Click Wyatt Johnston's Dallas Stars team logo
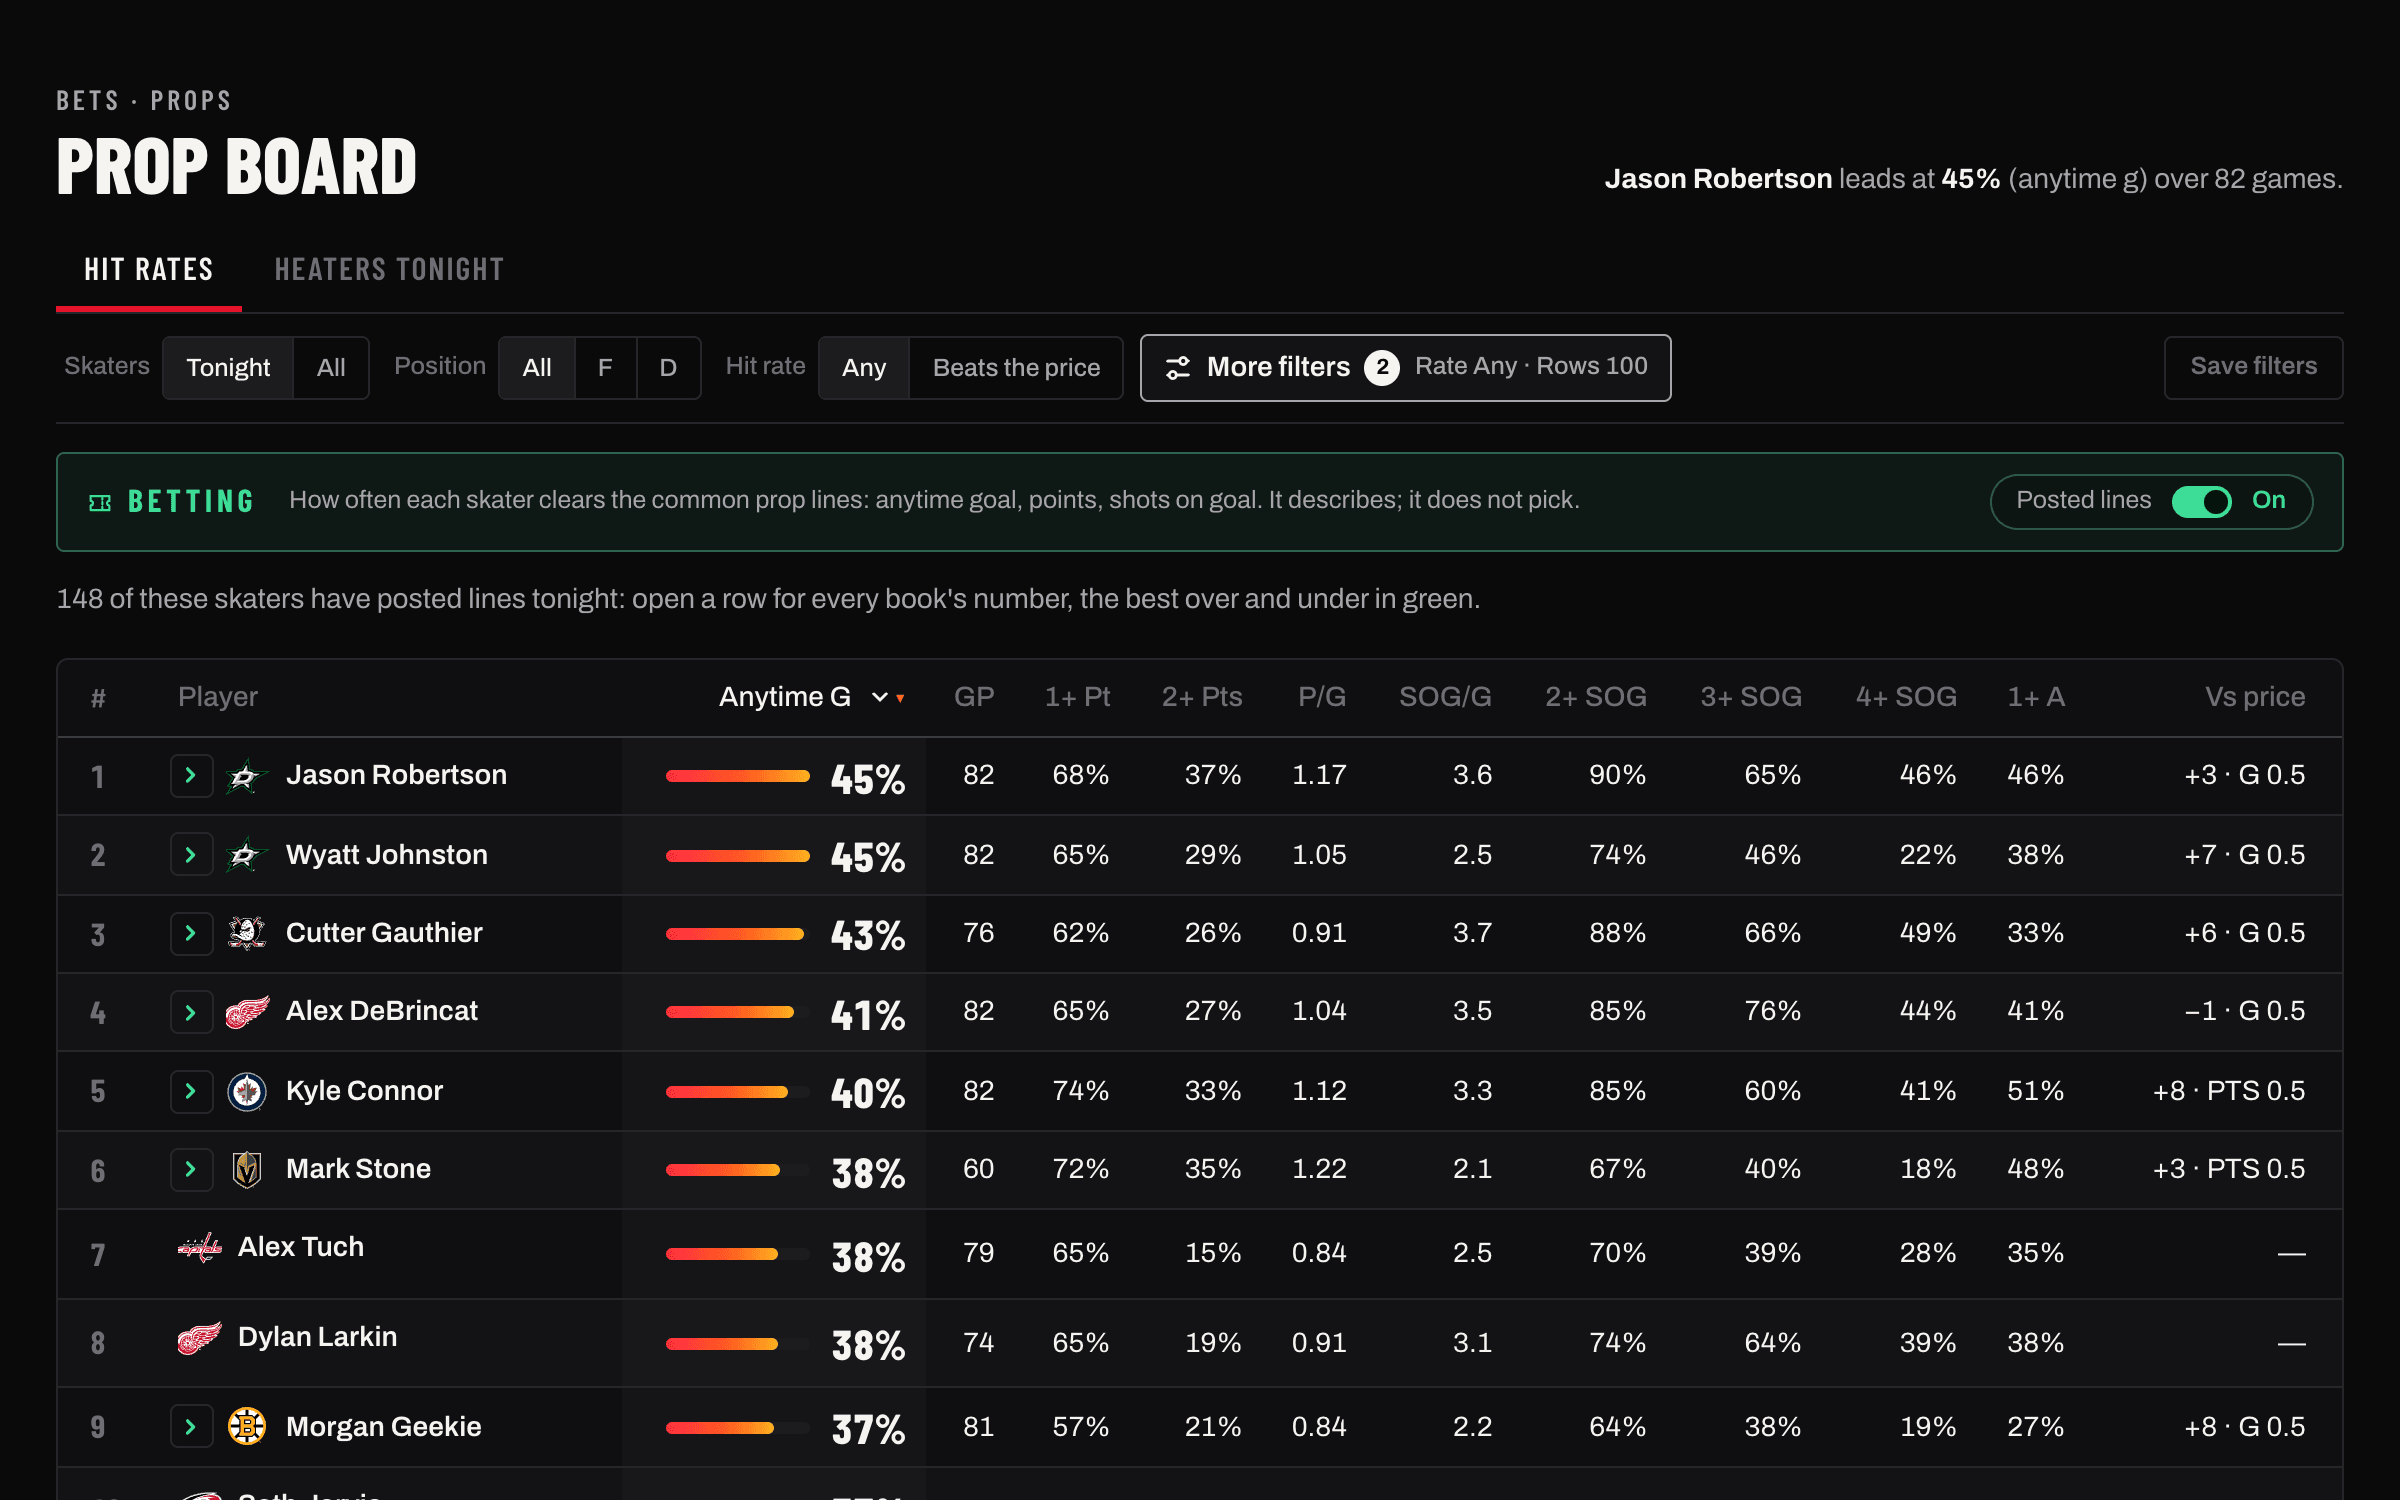The image size is (2400, 1500). (x=246, y=855)
